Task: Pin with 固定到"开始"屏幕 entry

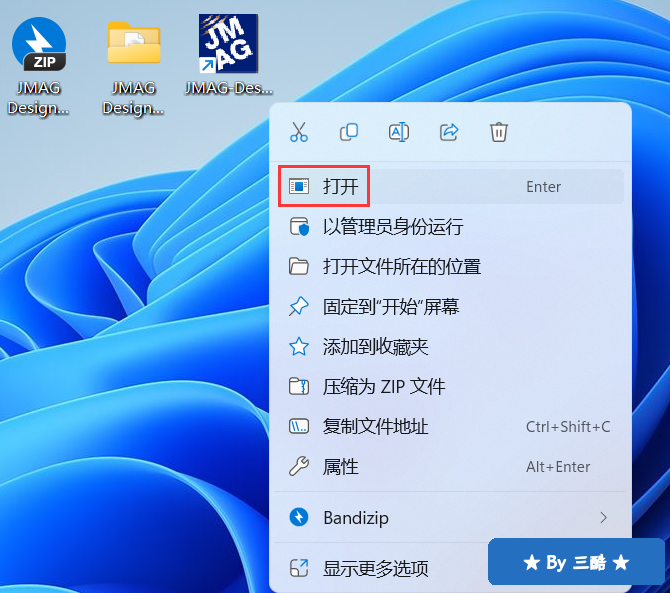Action: click(451, 306)
